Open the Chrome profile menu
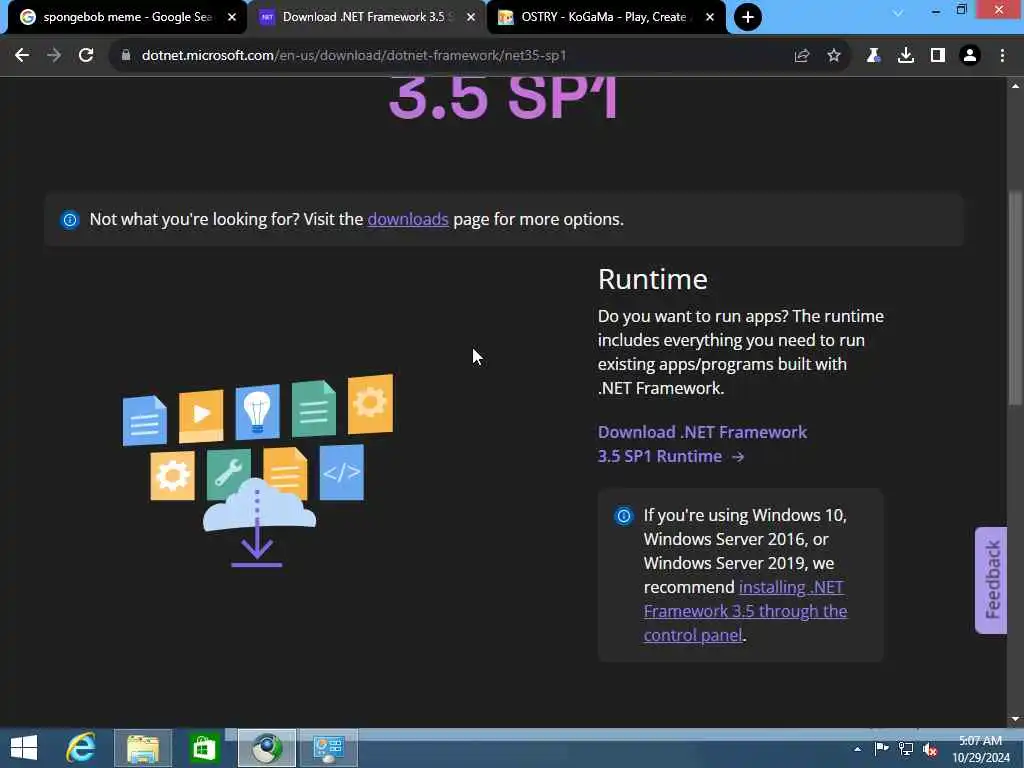The height and width of the screenshot is (768, 1024). 970,56
